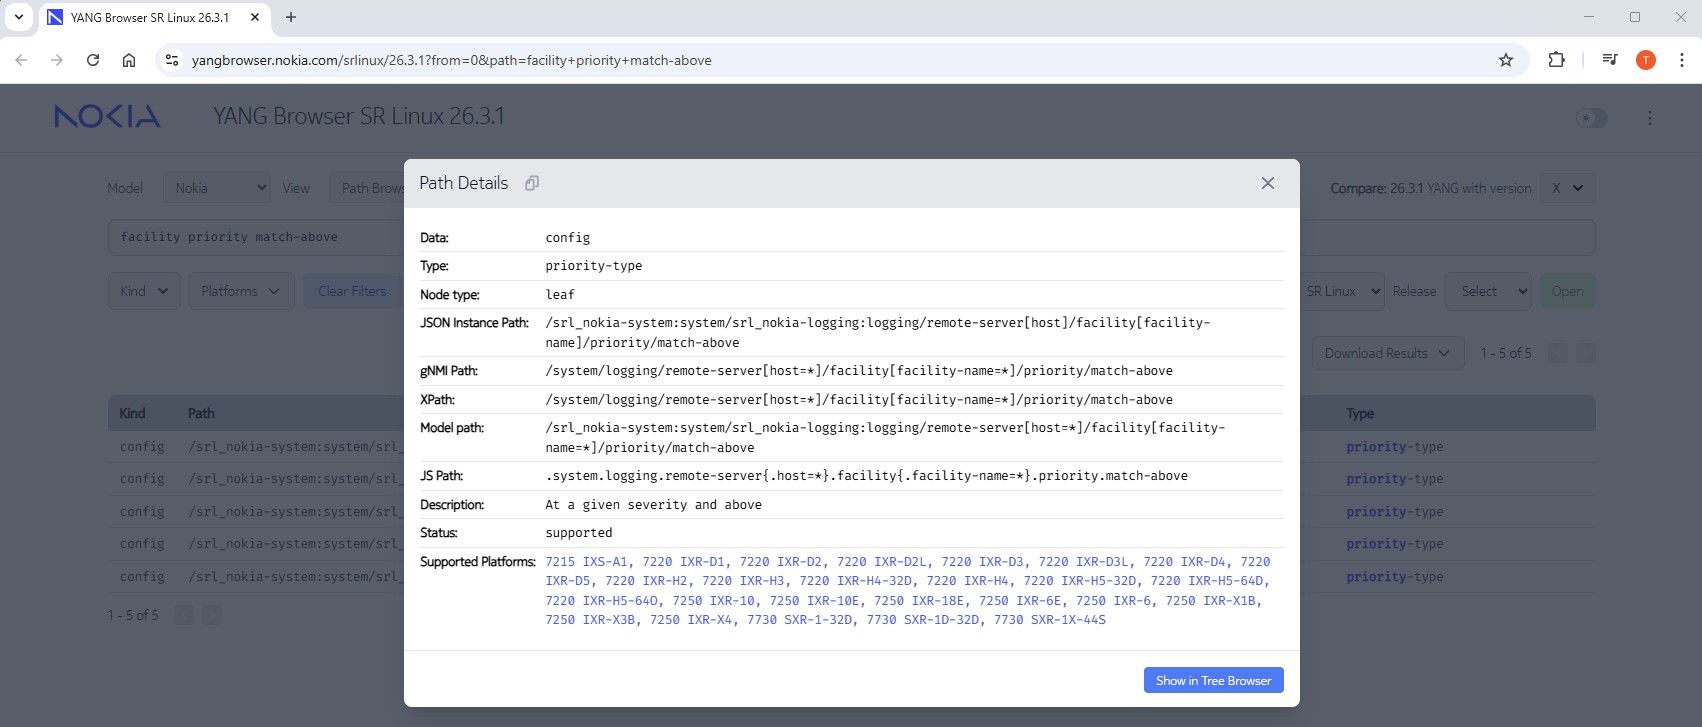Open the 7220 IXR-H5-64D platform link
This screenshot has width=1702, height=727.
point(1207,581)
